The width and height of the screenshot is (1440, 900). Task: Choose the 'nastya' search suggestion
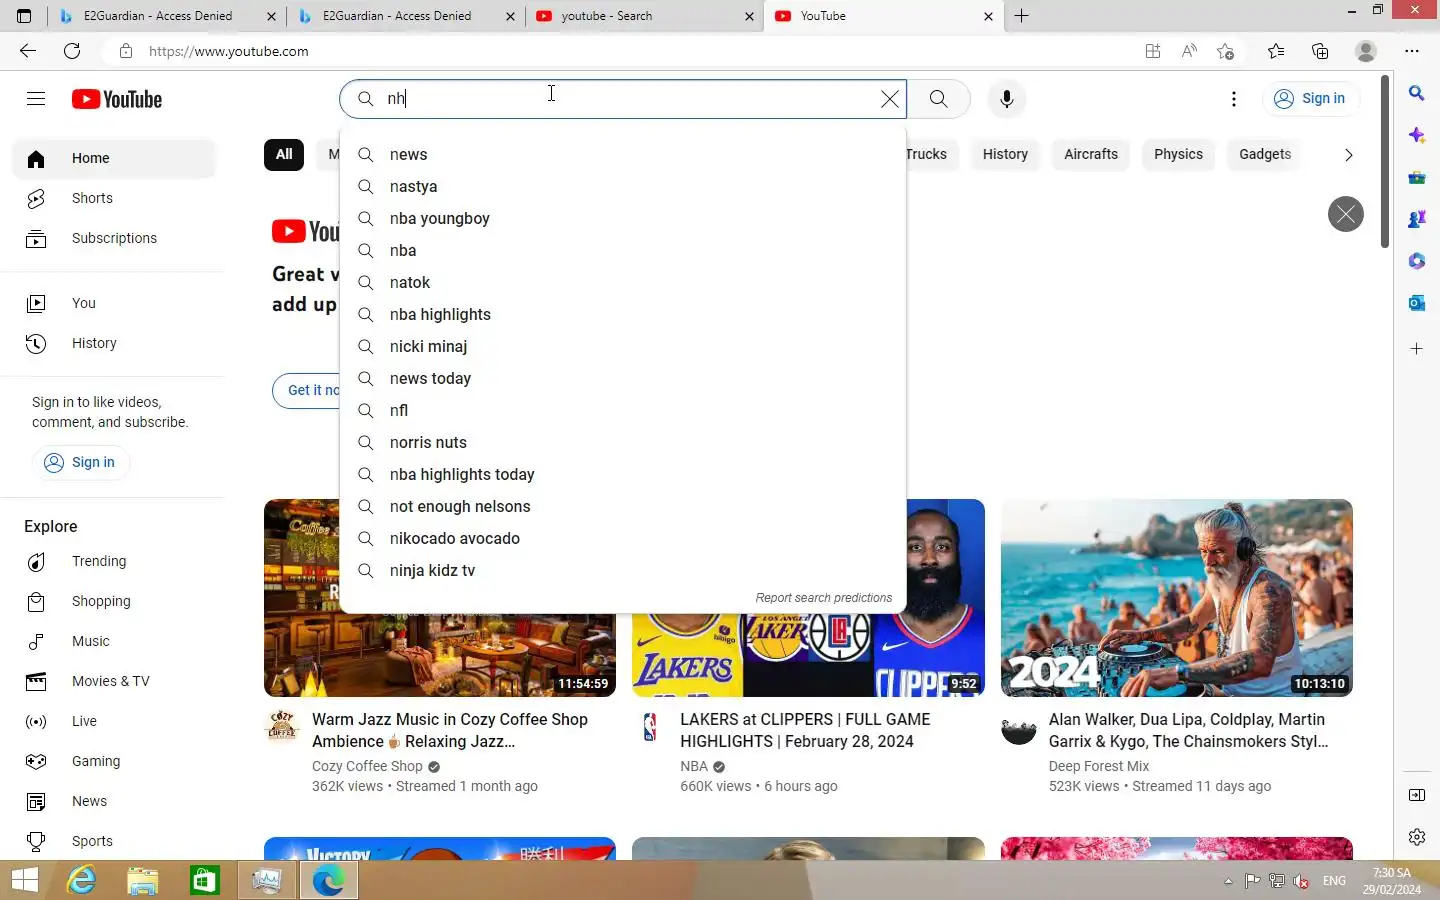click(x=623, y=186)
